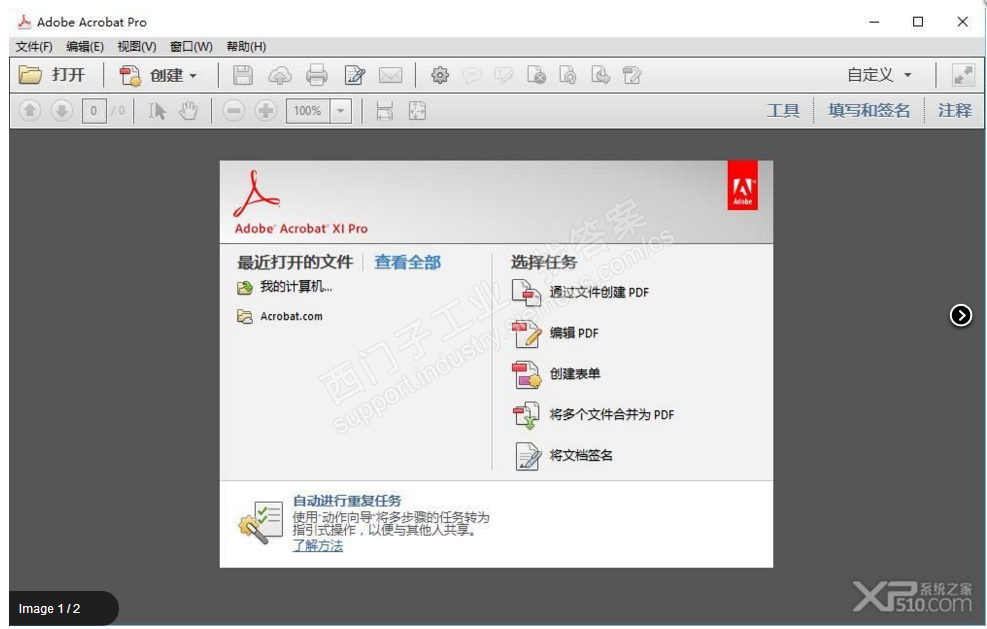Select the text selection cursor tool
987x629 pixels.
tap(157, 111)
